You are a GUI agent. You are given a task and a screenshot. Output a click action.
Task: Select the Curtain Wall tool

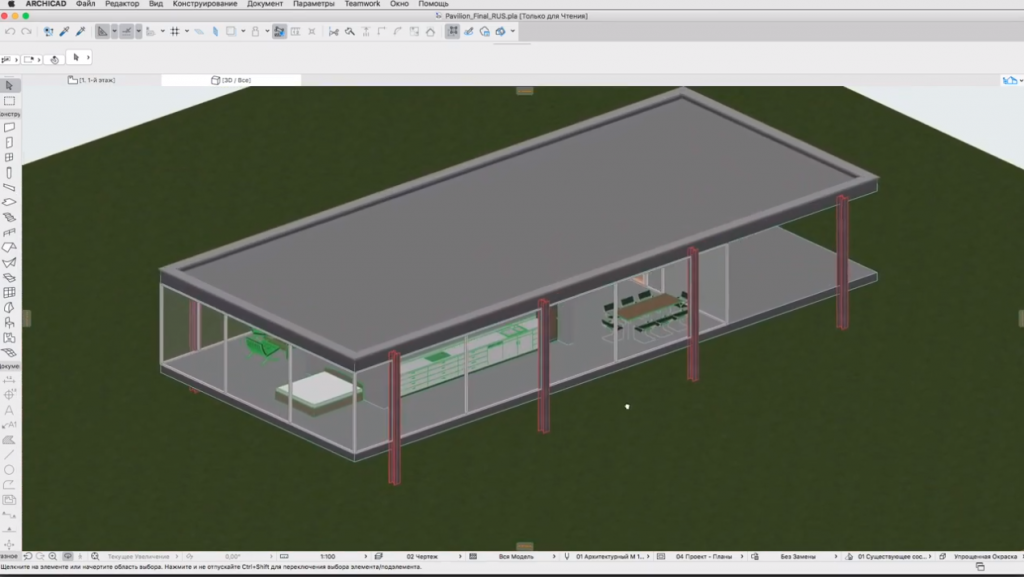click(x=9, y=292)
